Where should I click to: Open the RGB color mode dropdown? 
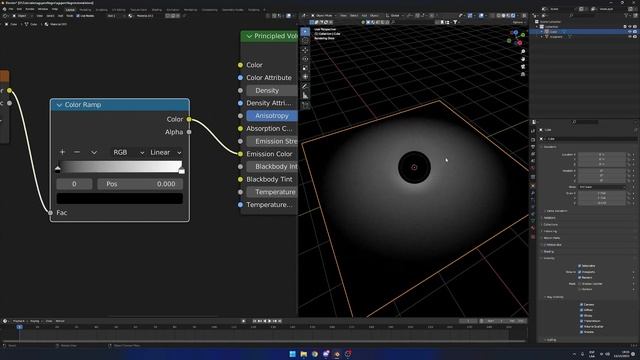(x=128, y=152)
